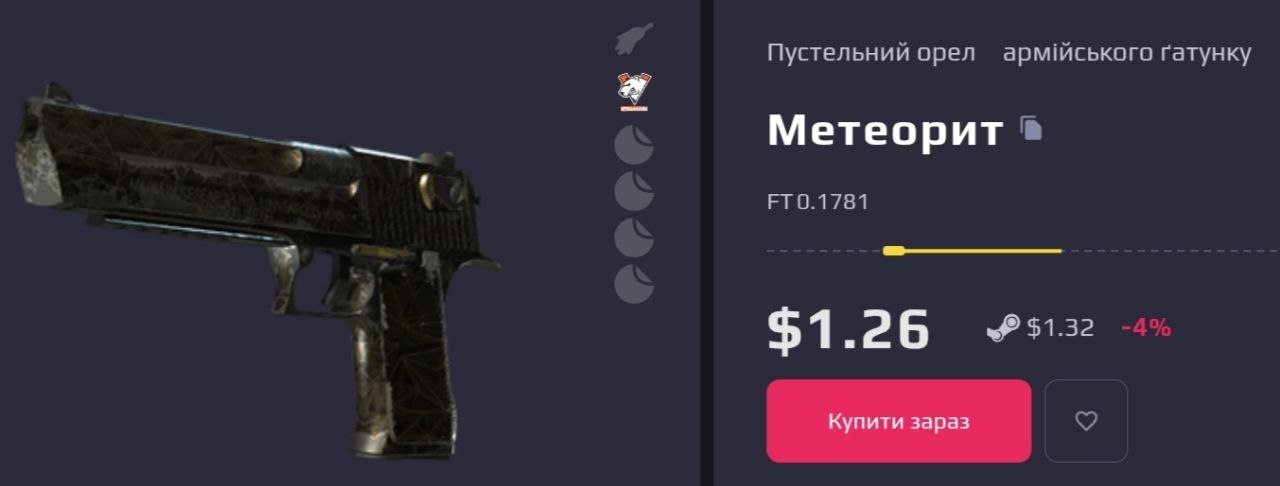
Task: Click the second empty sticker slot
Action: (x=634, y=191)
